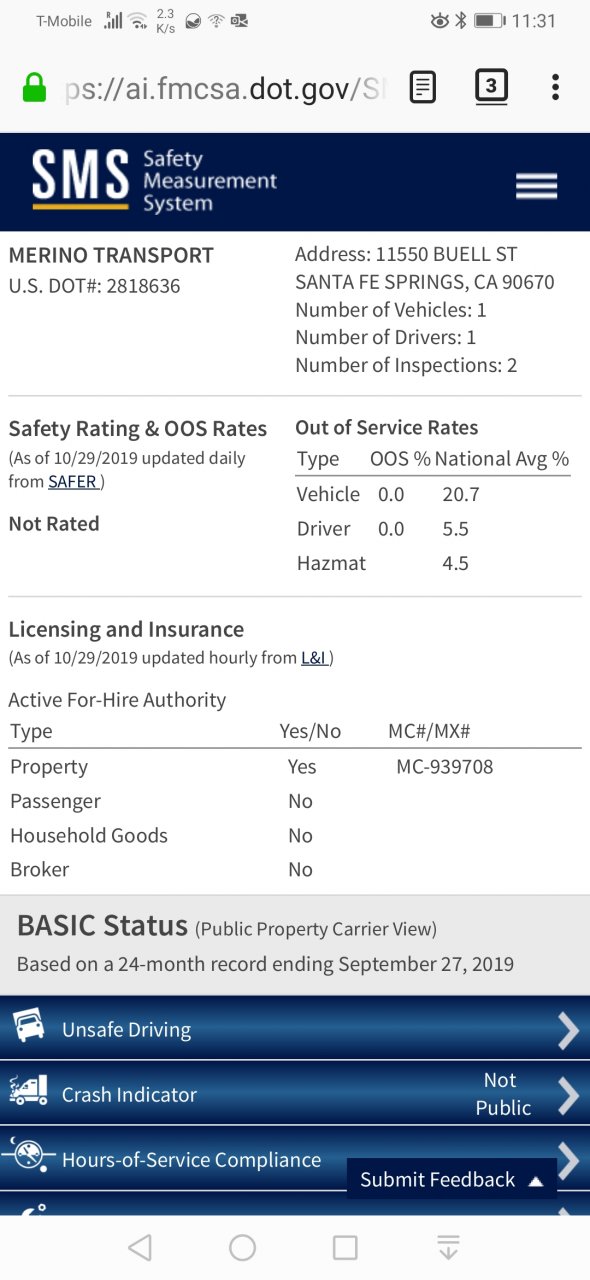Viewport: 590px width, 1280px height.
Task: Open reader mode page icon
Action: point(424,88)
